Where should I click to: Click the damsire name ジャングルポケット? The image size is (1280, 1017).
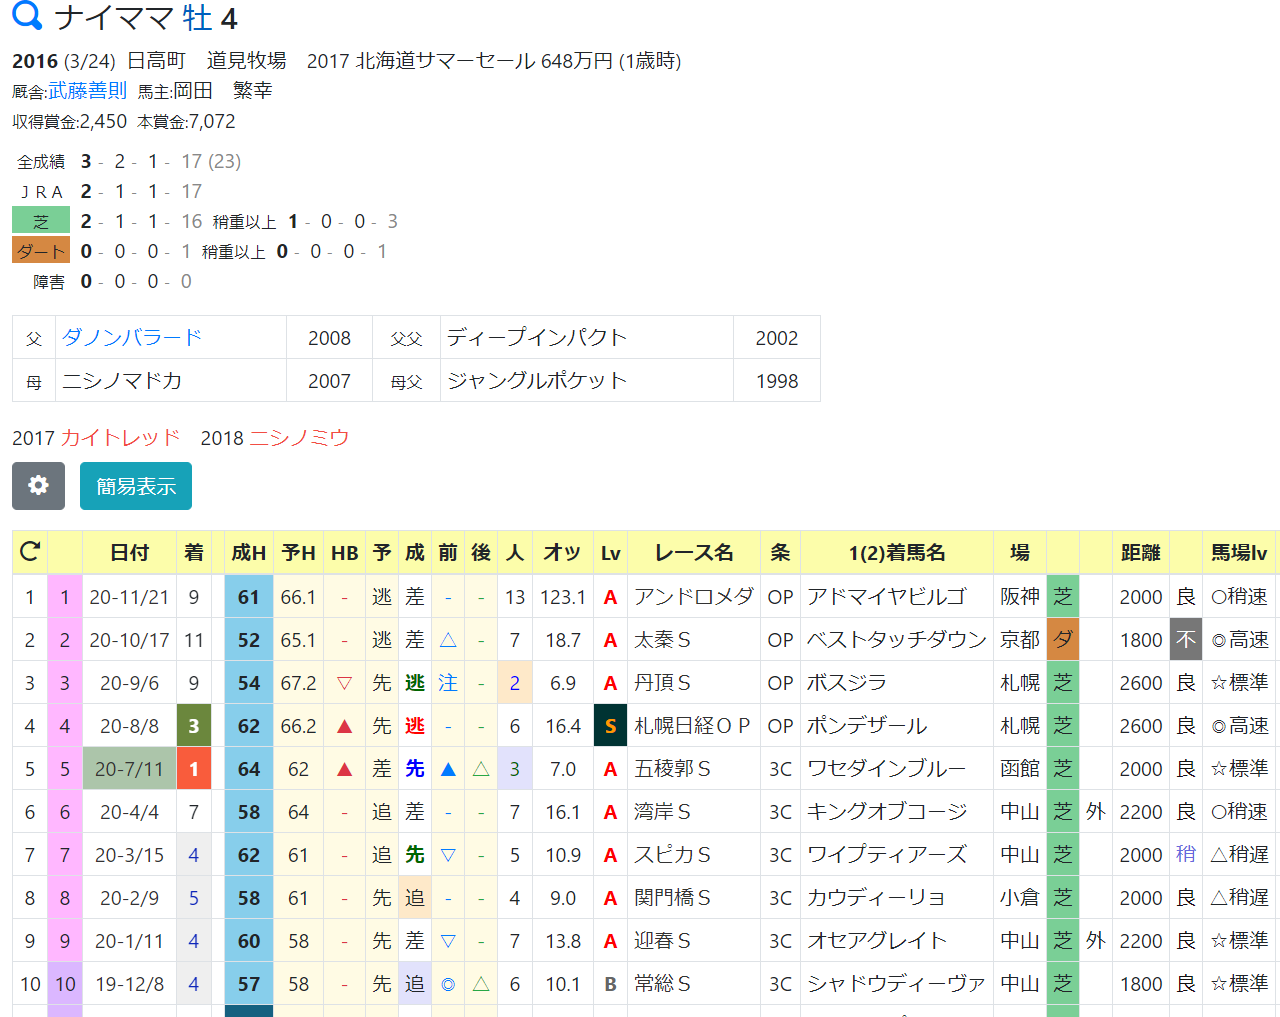(537, 381)
